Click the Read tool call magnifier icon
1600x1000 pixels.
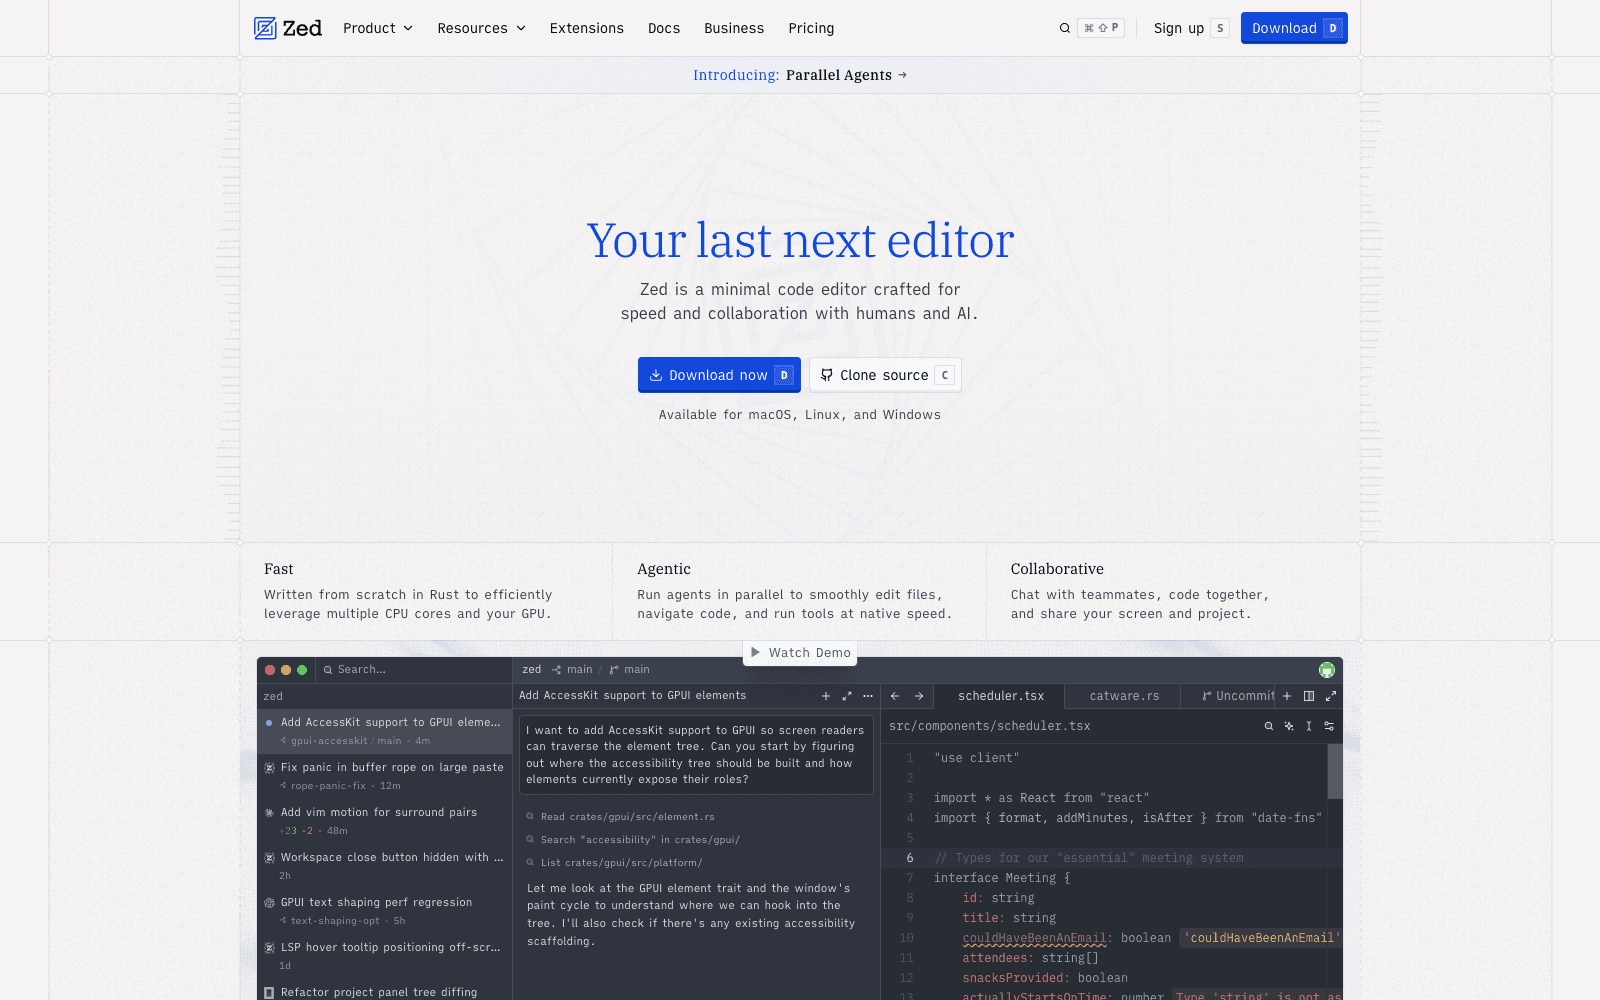coord(531,817)
